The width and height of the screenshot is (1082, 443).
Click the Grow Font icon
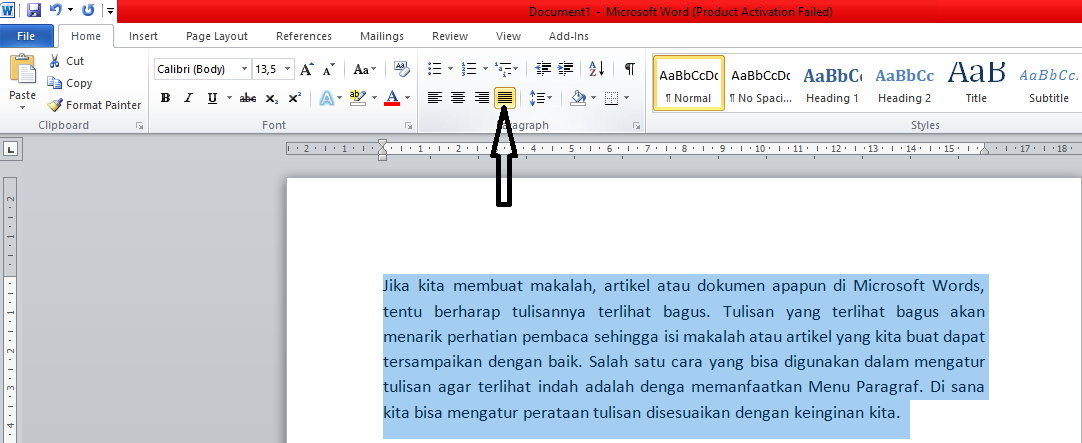point(307,69)
